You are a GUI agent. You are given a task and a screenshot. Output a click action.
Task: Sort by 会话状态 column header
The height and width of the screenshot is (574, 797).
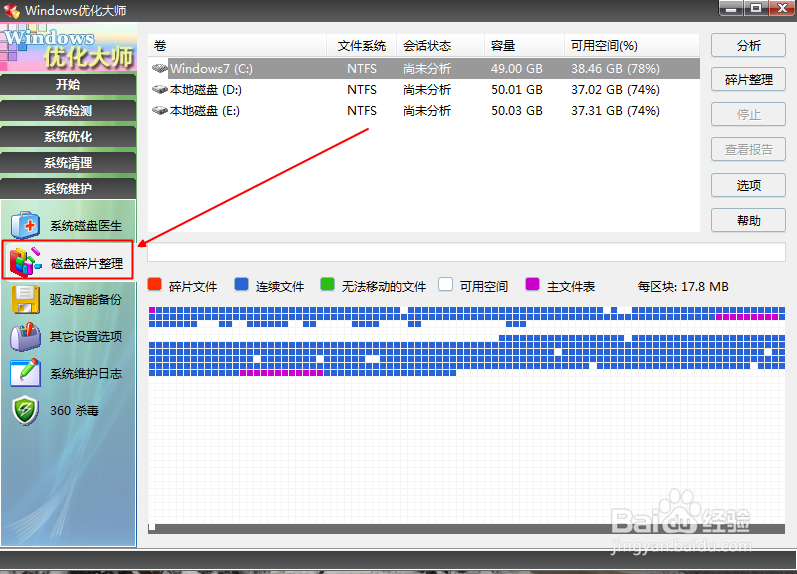point(440,46)
